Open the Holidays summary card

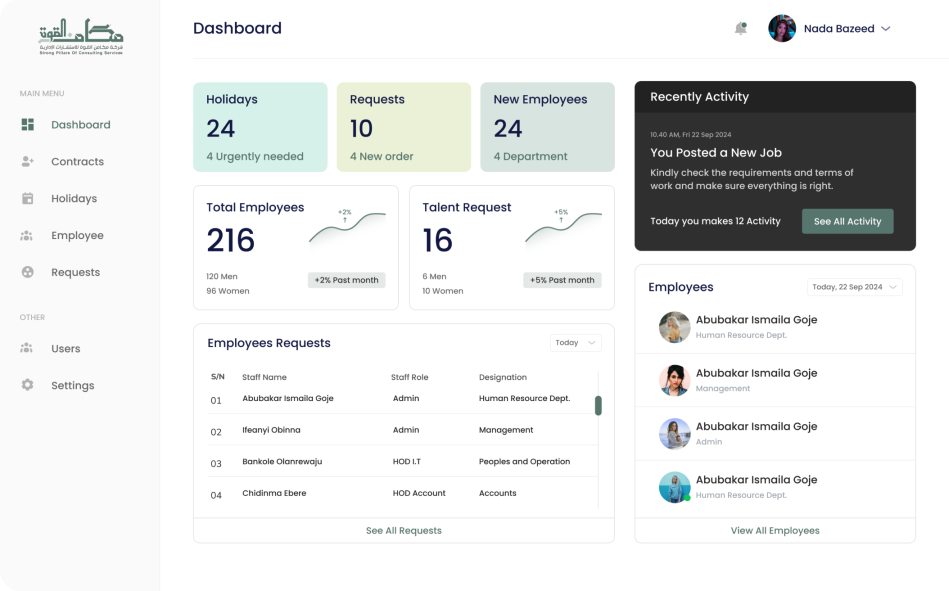[x=260, y=127]
